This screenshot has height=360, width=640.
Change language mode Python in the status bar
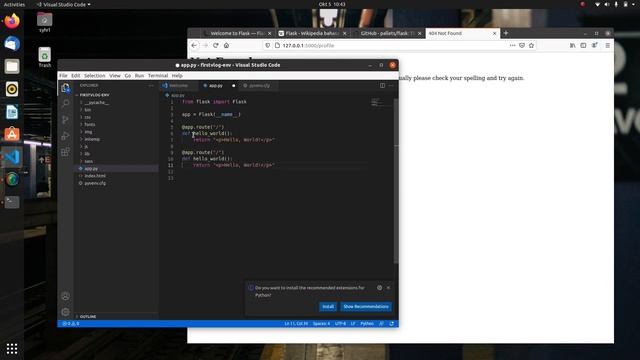click(367, 324)
